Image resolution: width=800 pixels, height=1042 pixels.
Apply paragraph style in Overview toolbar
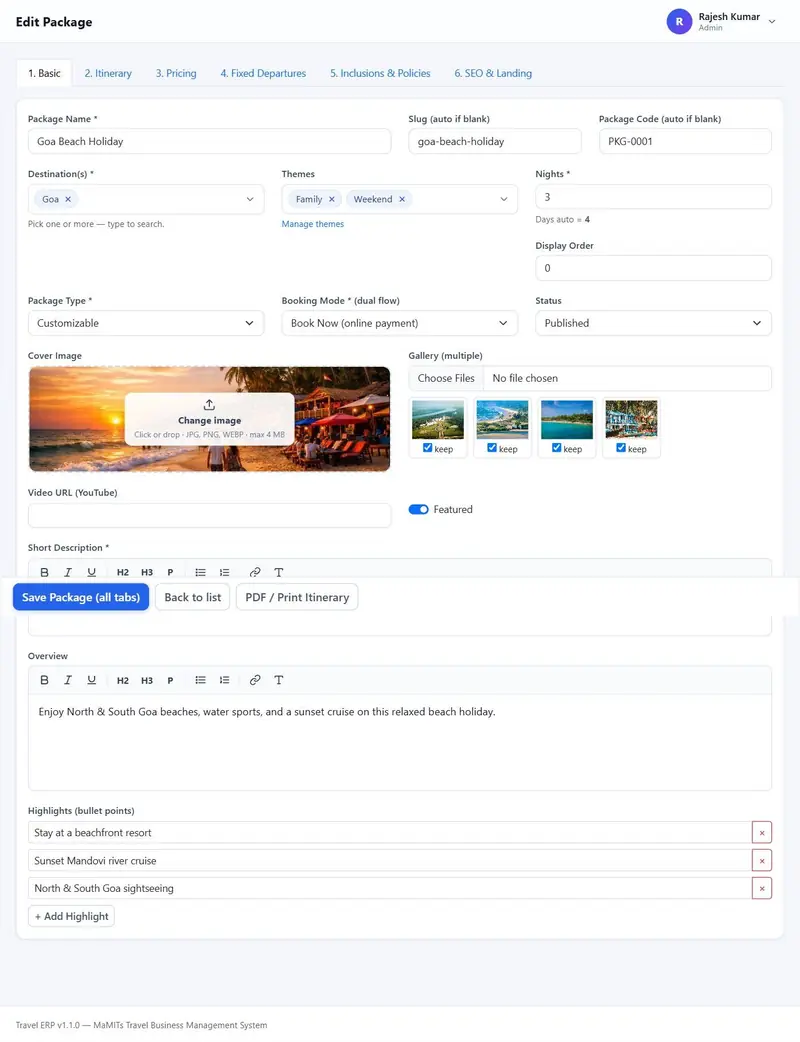click(170, 680)
